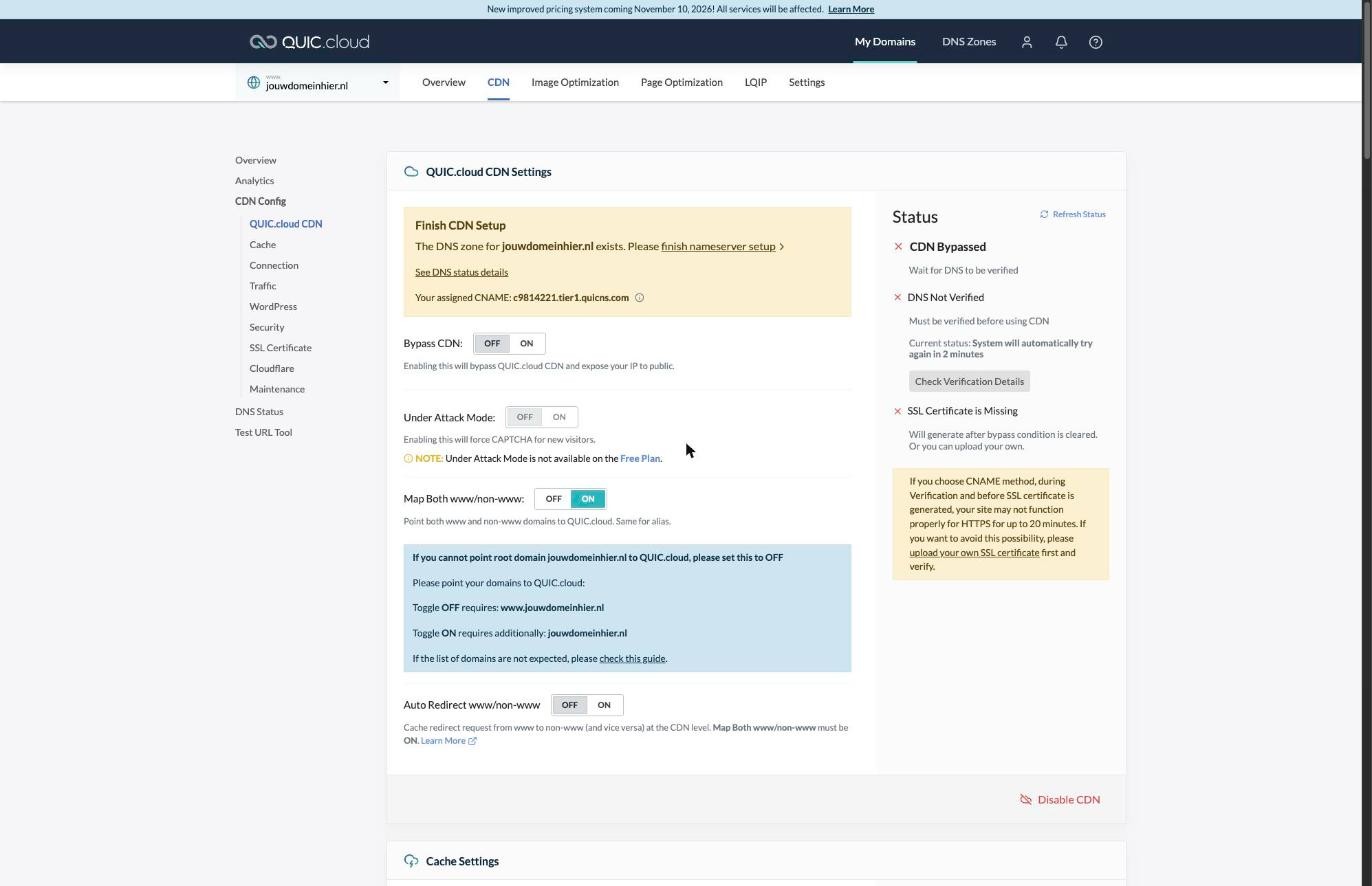
Task: Switch Map Both www/non-www to OFF
Action: tap(553, 499)
